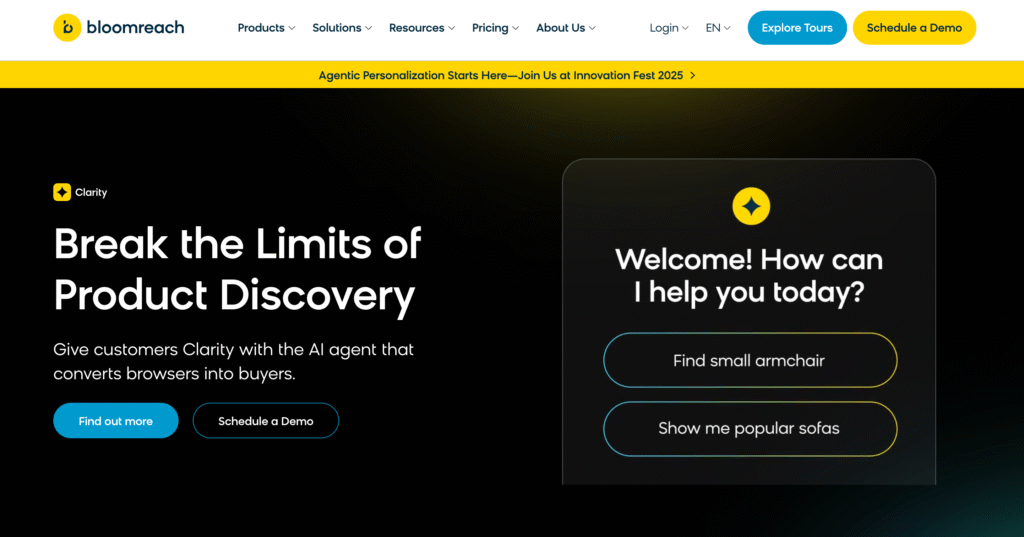
Task: Click the yellow Schedule a Demo header button
Action: [914, 28]
